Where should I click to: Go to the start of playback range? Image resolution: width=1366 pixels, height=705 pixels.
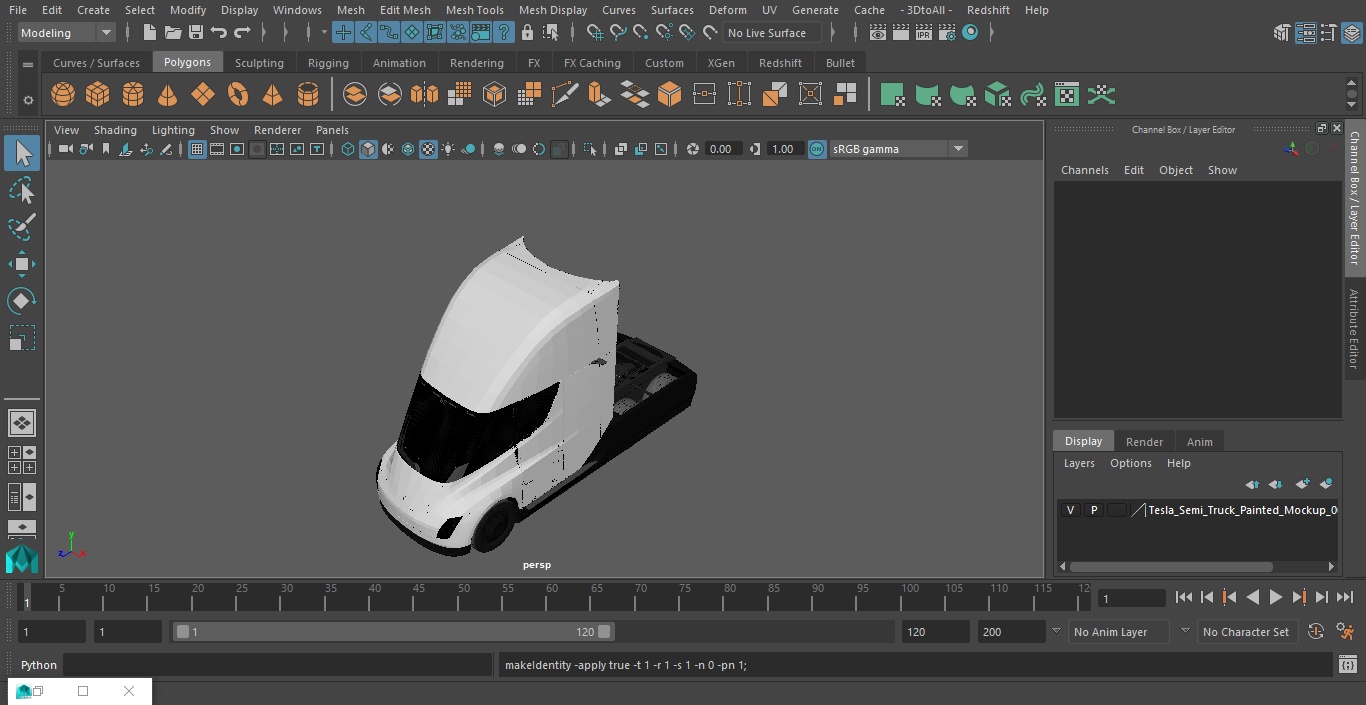coord(1183,597)
